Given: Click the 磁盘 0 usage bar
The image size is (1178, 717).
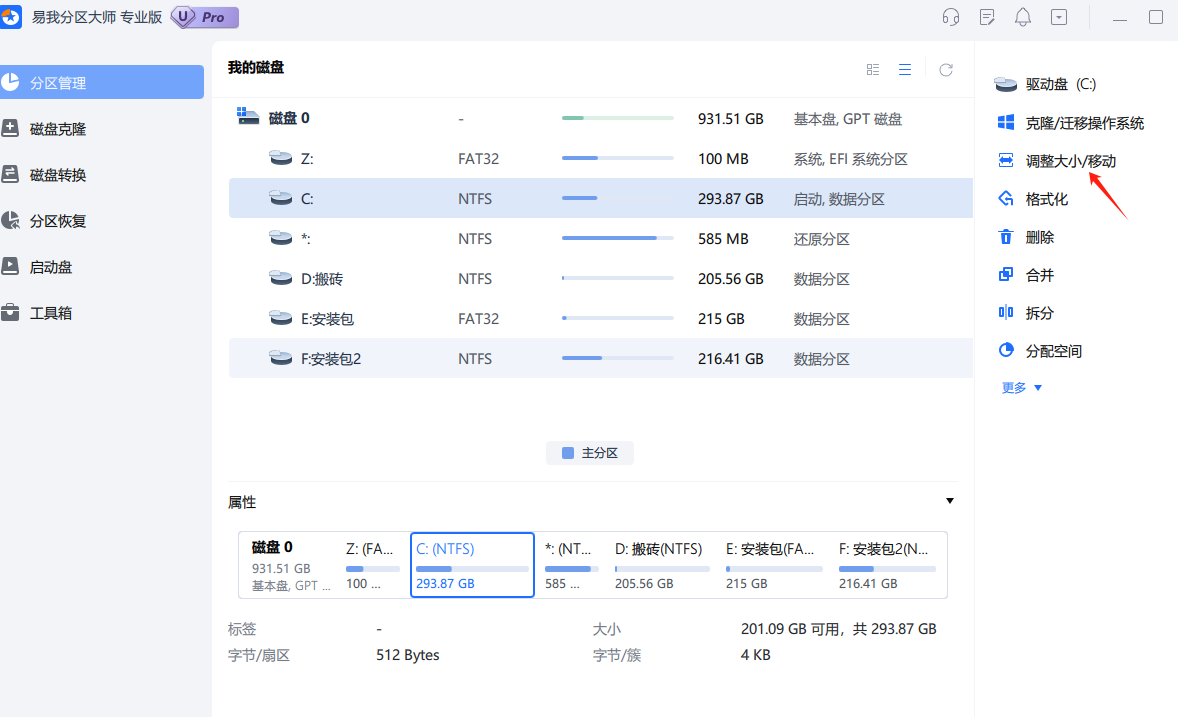Looking at the screenshot, I should (618, 118).
